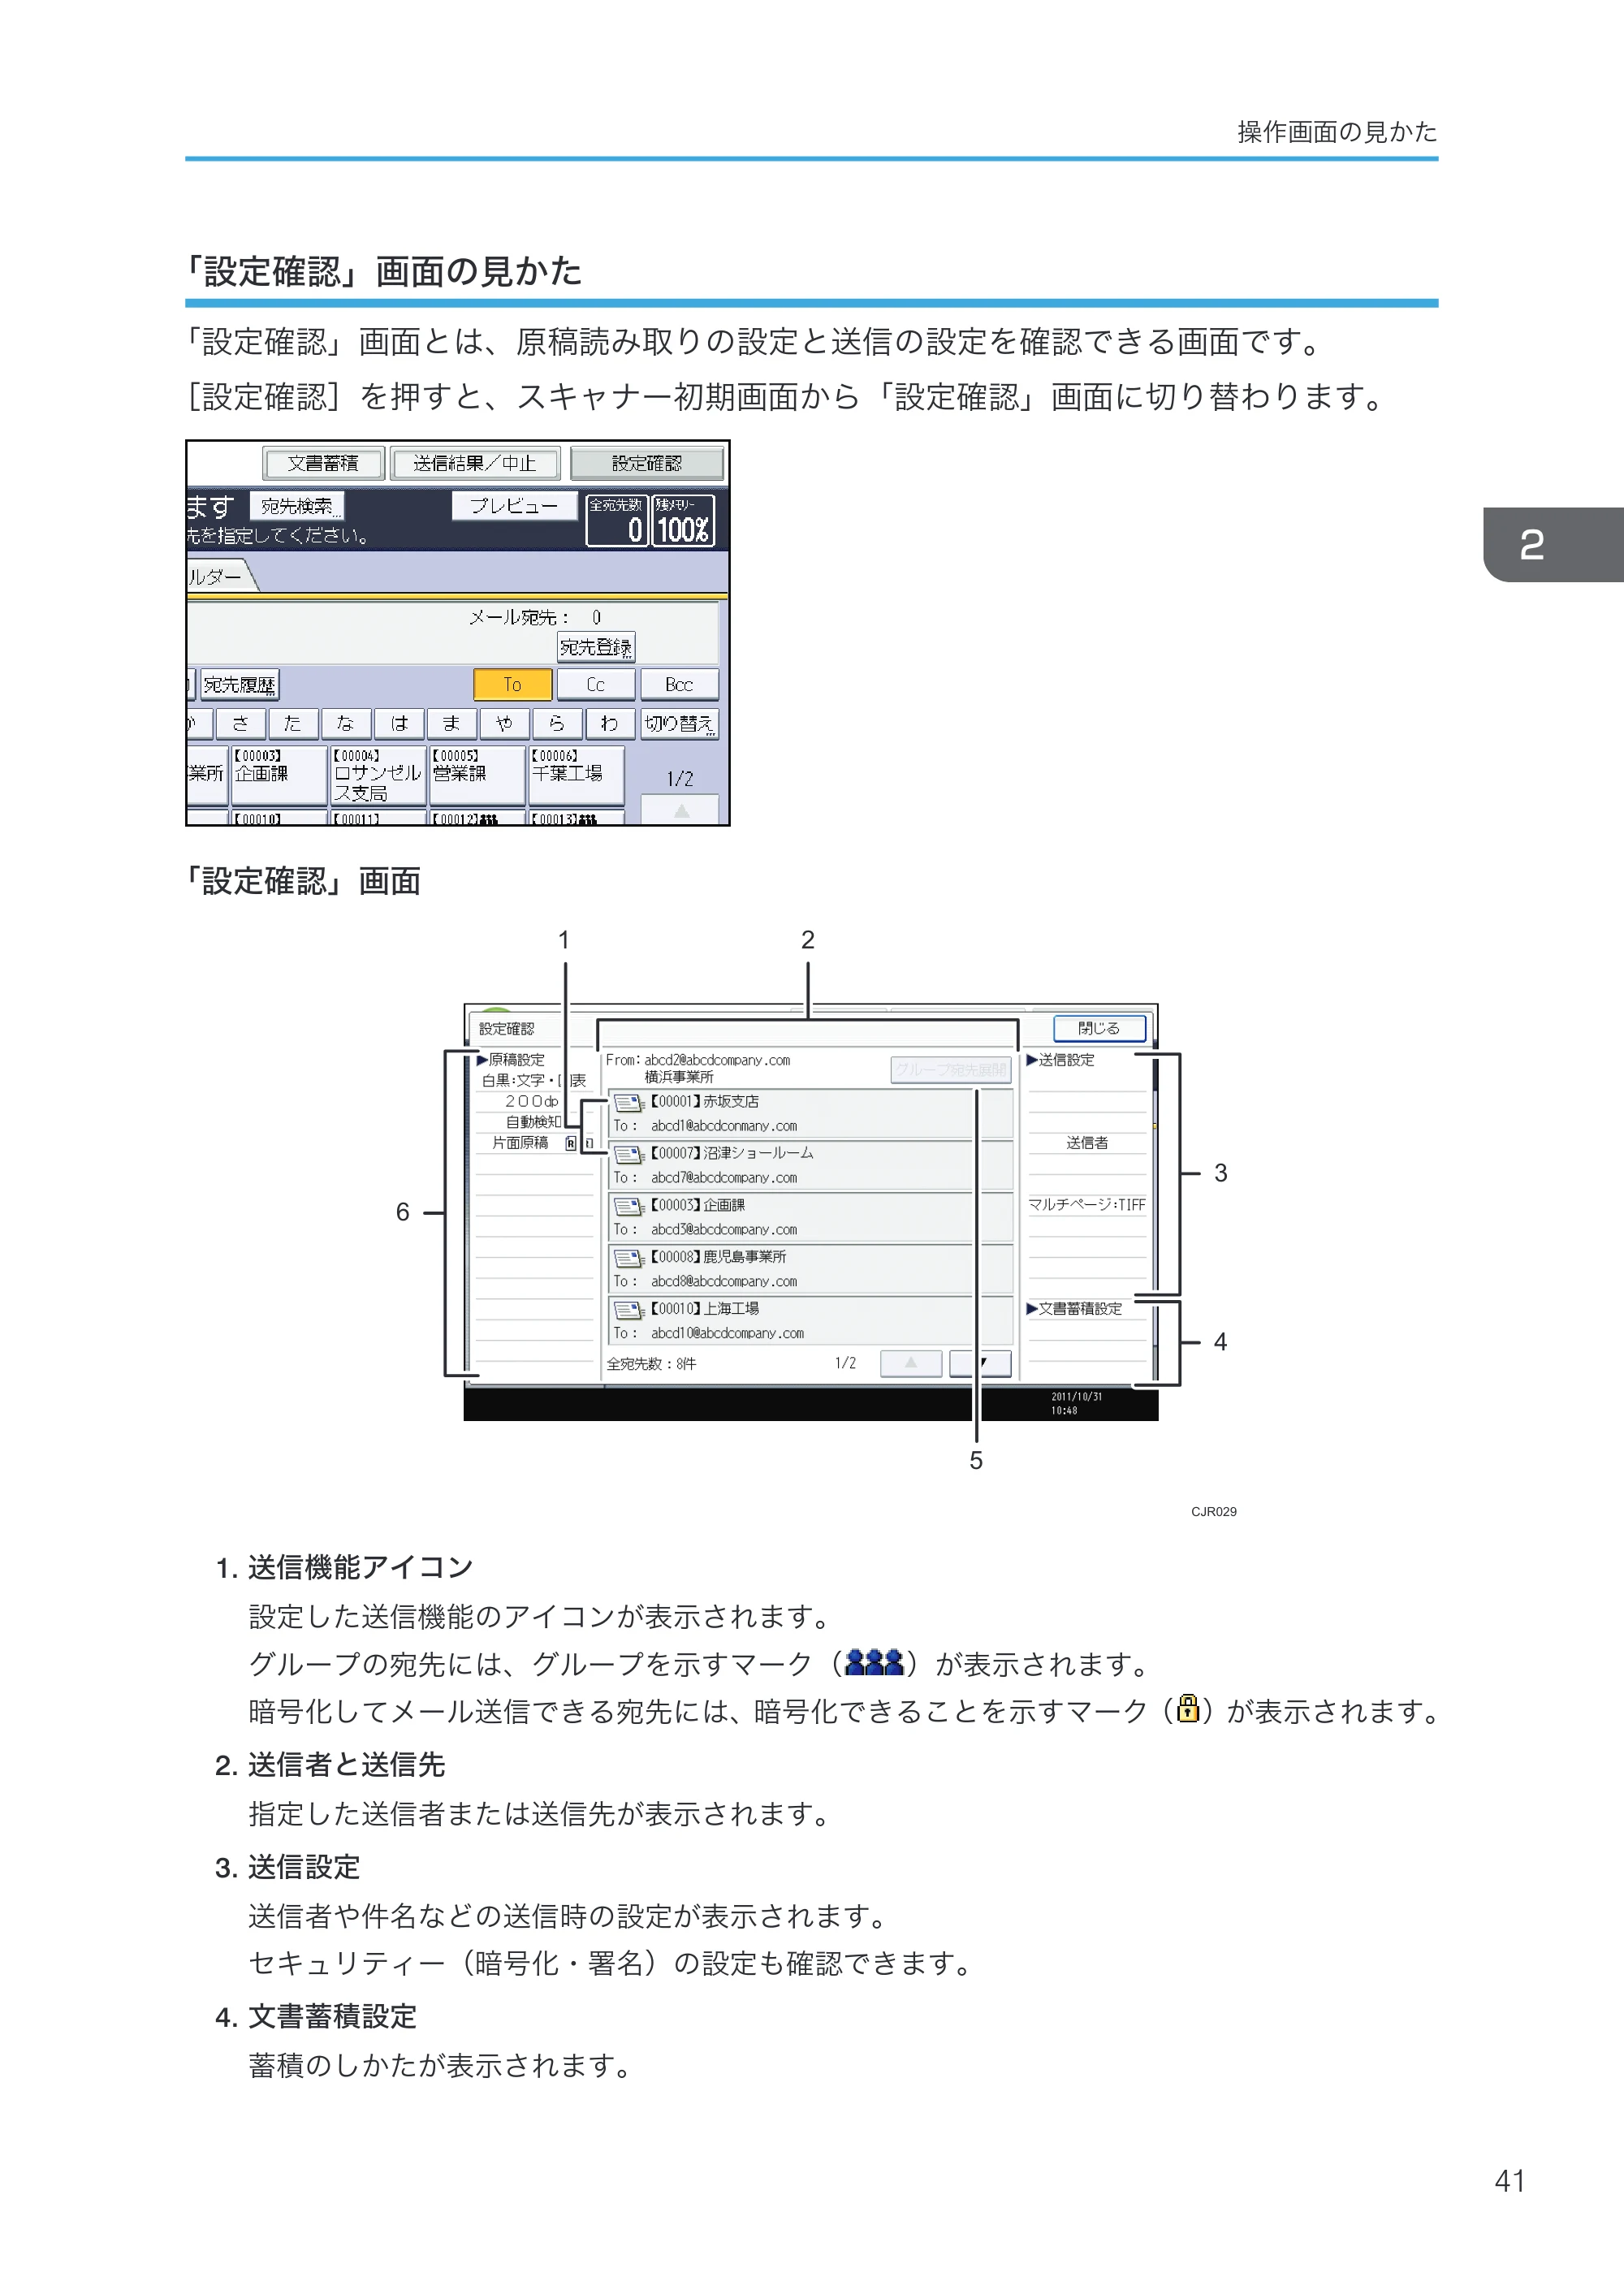The height and width of the screenshot is (2294, 1624).
Task: Click the From: abcd2@abcdcompany.com sender line
Action: (698, 1060)
